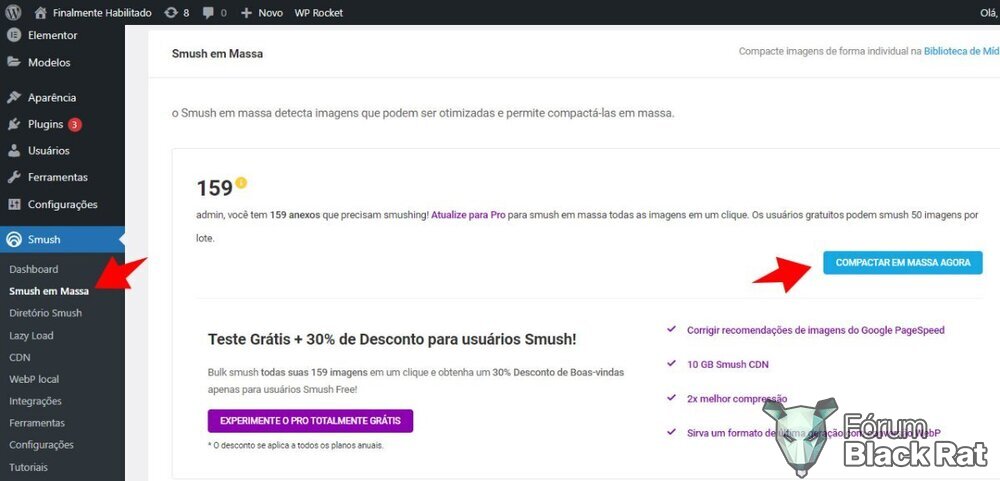The width and height of the screenshot is (1000, 481).
Task: Click checkmark beside 2x melhor compressão
Action: [x=671, y=398]
